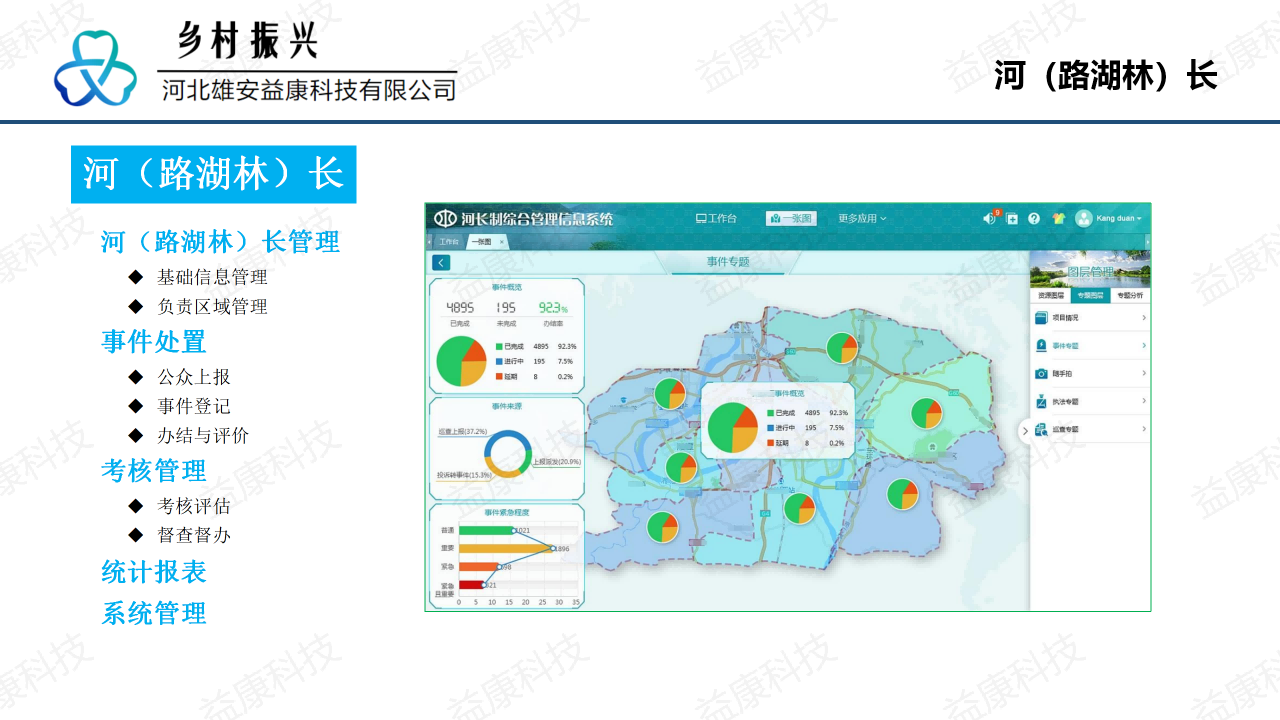Click the 事件专题 map title tab

[728, 262]
